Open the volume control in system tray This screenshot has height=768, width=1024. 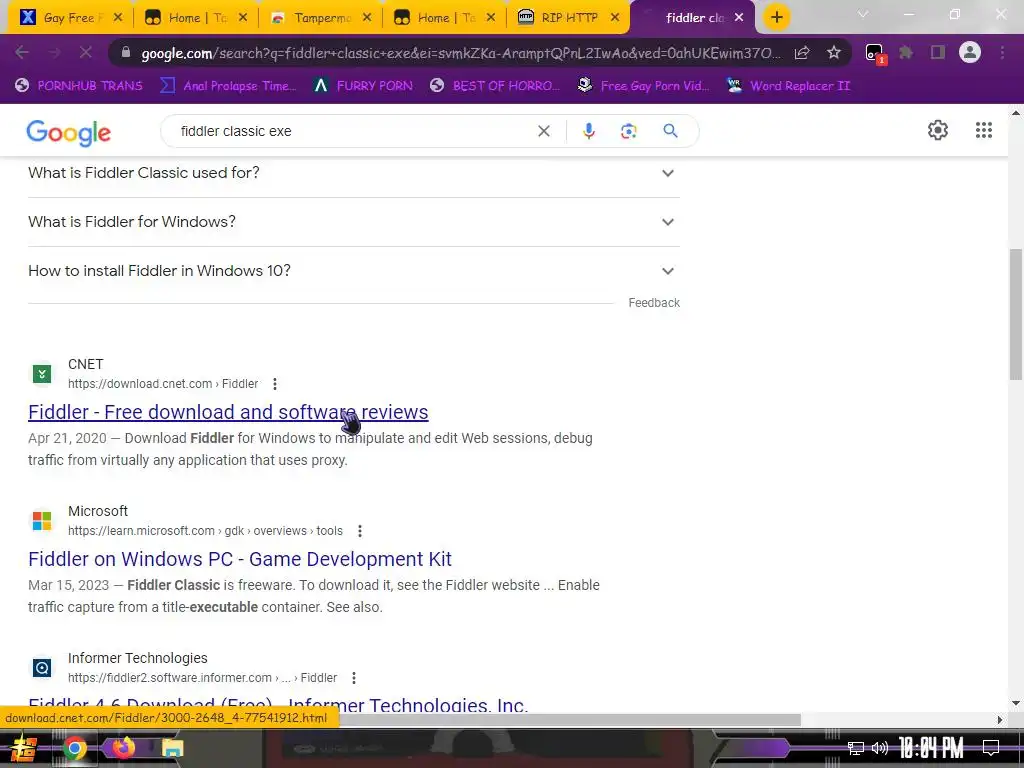[x=880, y=748]
